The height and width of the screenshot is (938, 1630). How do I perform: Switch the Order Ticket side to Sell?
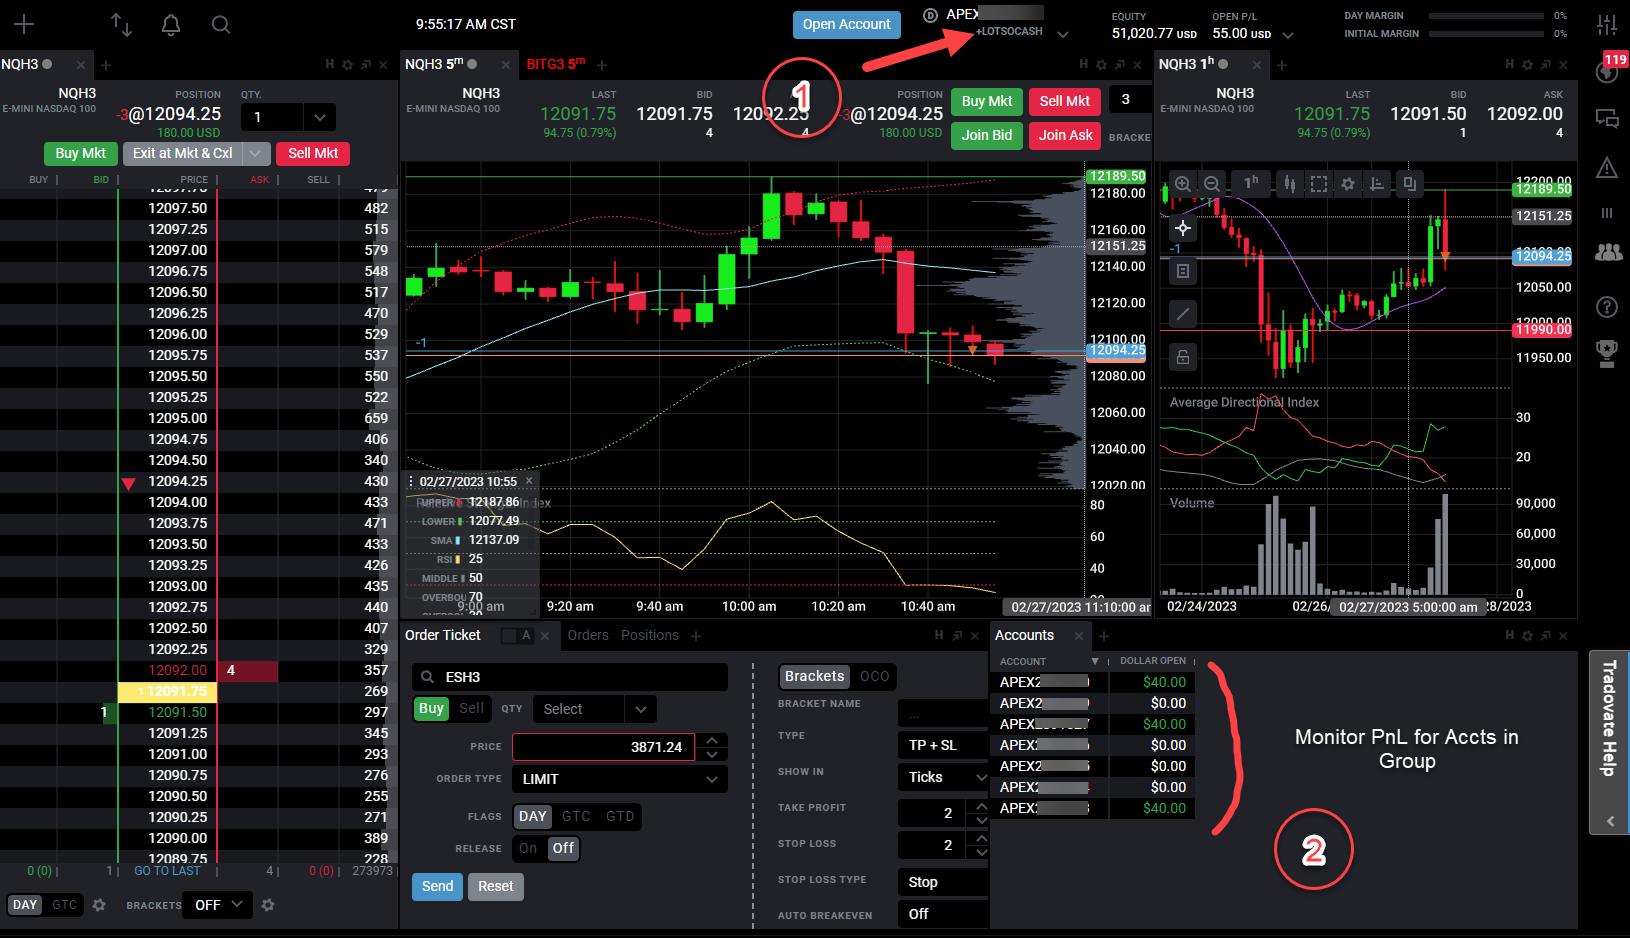pyautogui.click(x=471, y=708)
